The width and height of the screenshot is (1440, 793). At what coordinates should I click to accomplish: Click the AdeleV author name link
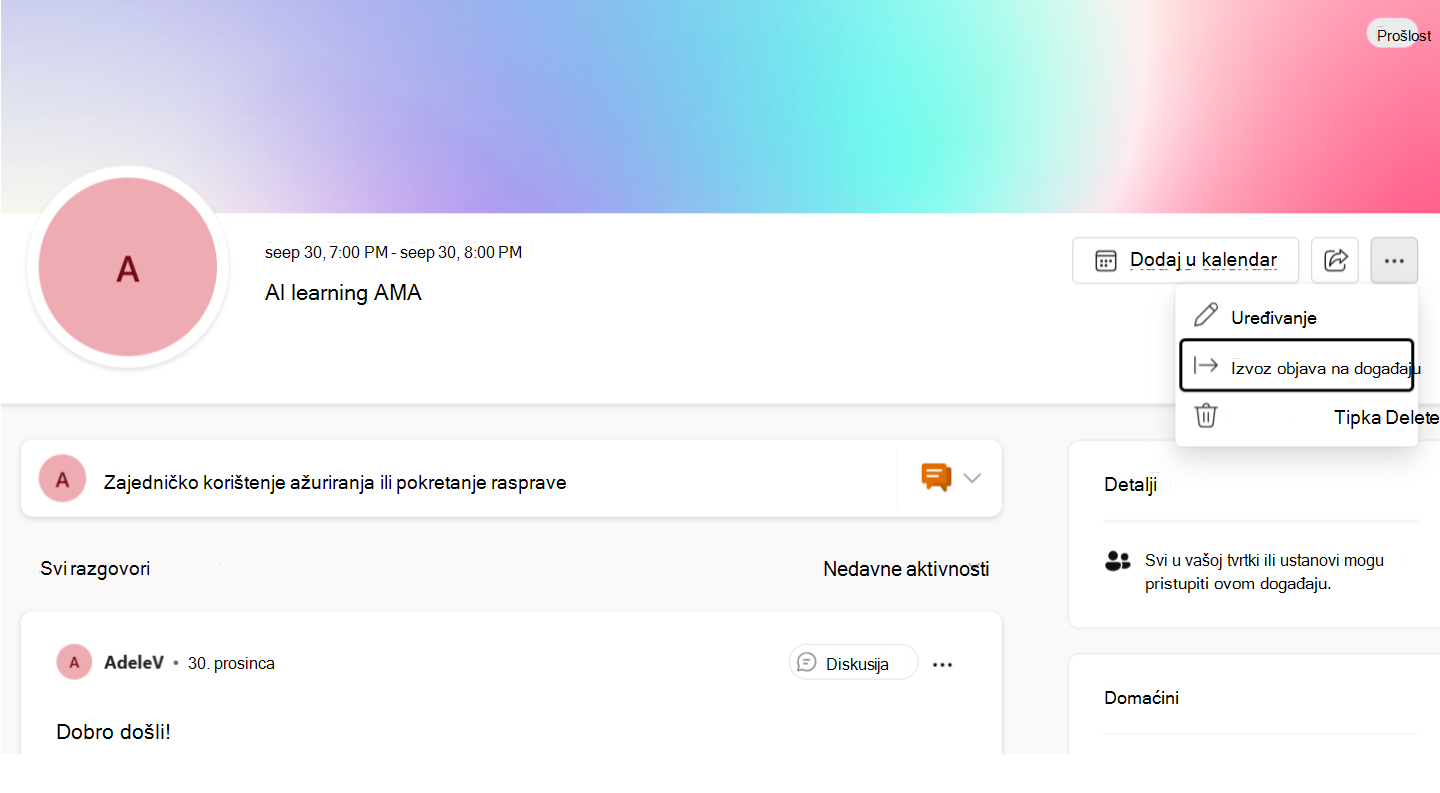(x=134, y=662)
